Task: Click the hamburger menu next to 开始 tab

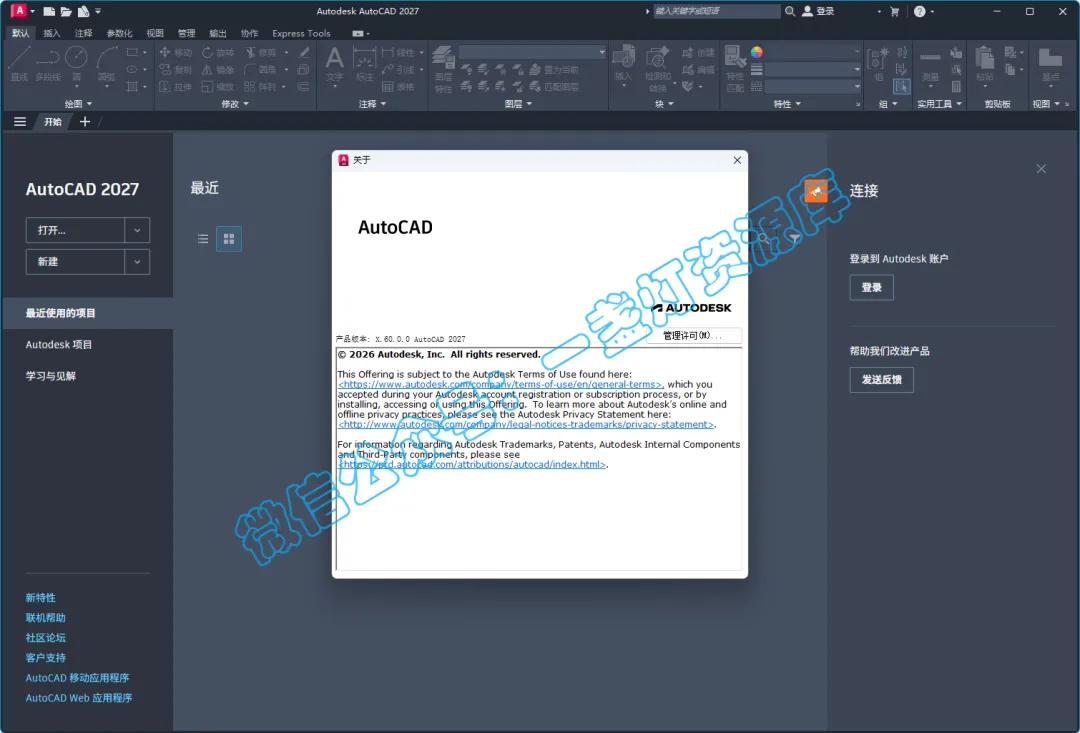Action: (20, 122)
